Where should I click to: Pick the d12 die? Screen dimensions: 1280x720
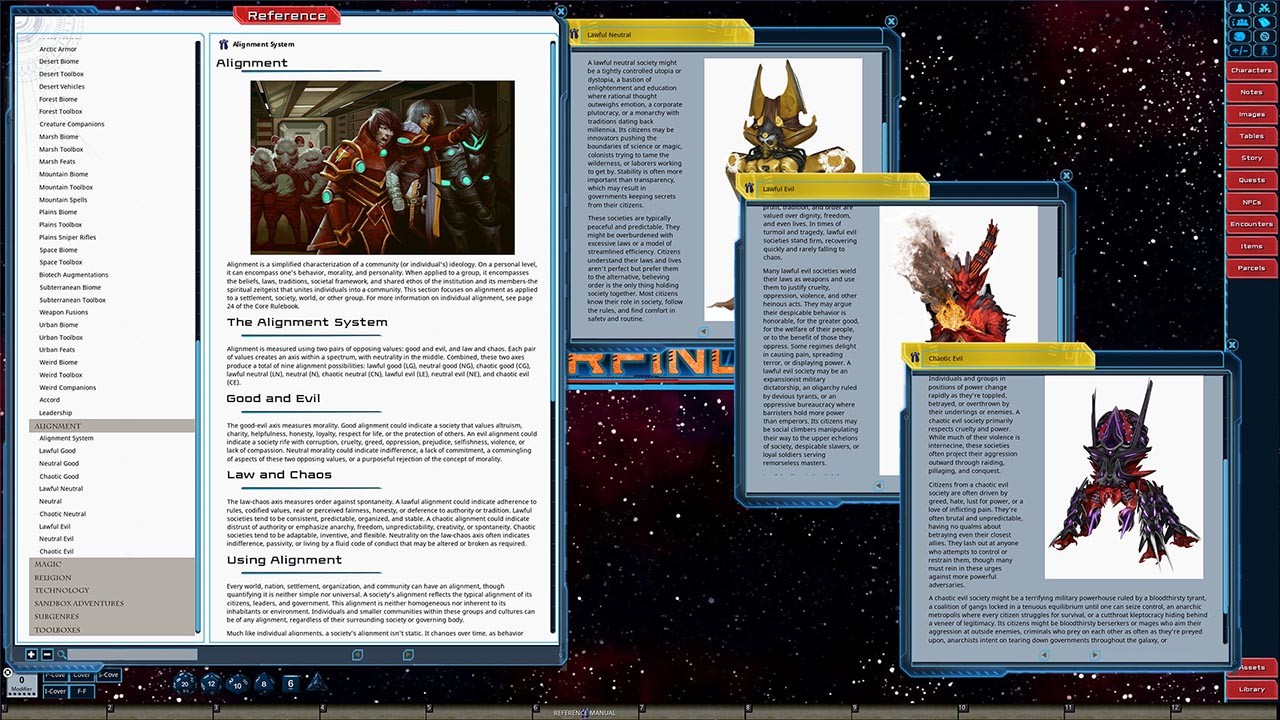coord(210,684)
